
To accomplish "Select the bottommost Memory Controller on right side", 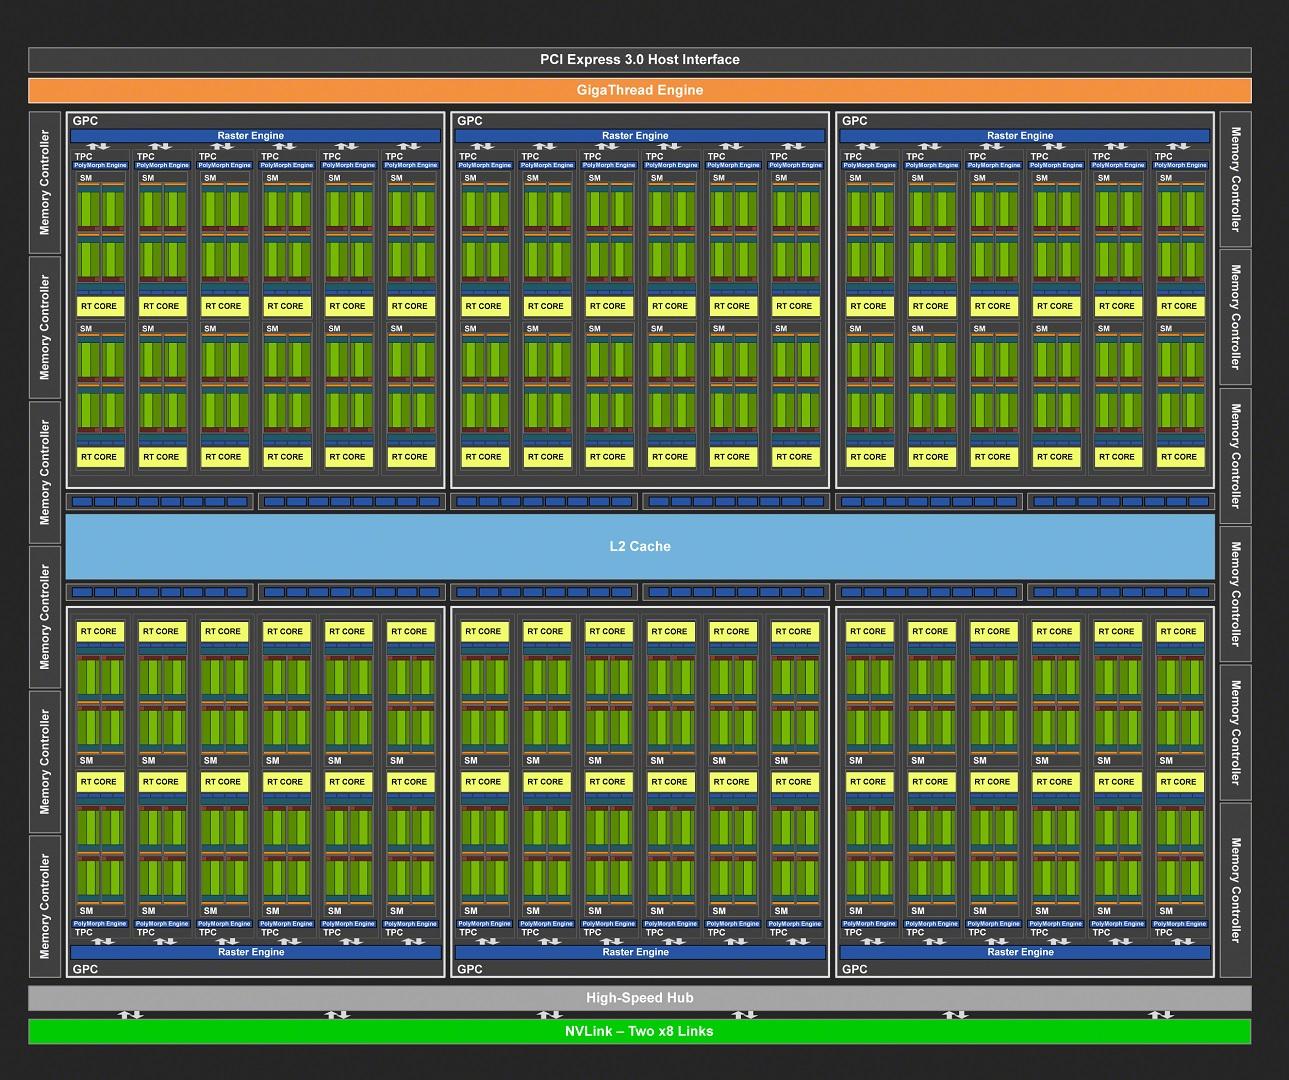I will 1235,890.
